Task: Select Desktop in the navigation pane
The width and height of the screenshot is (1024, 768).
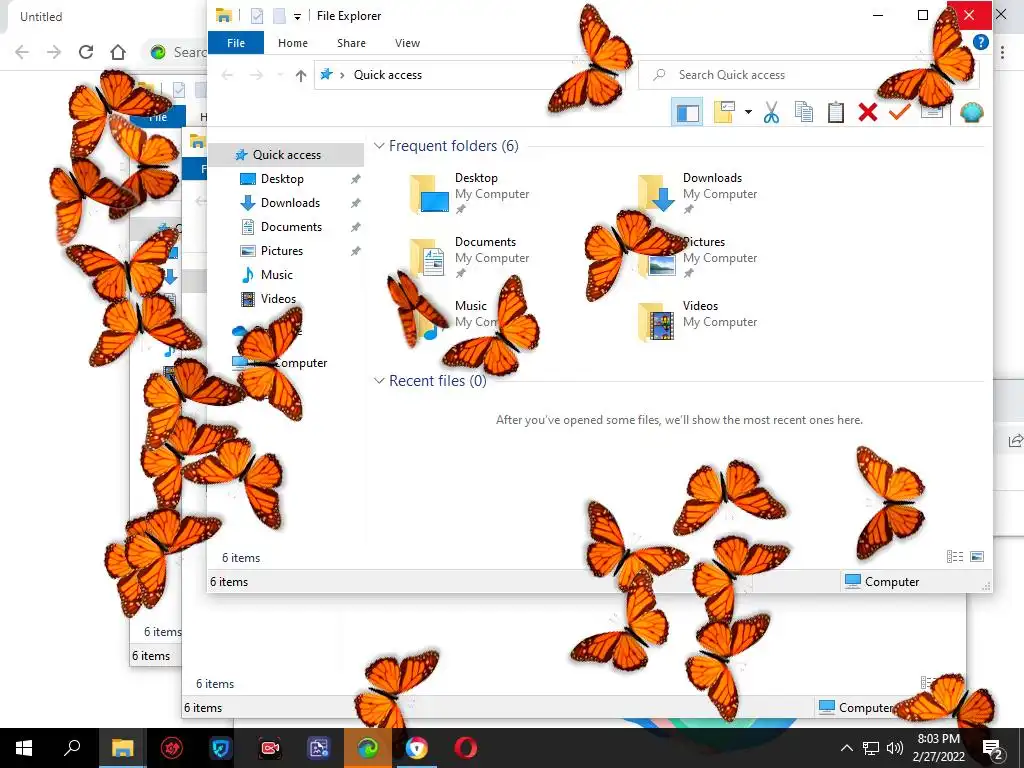Action: [282, 179]
